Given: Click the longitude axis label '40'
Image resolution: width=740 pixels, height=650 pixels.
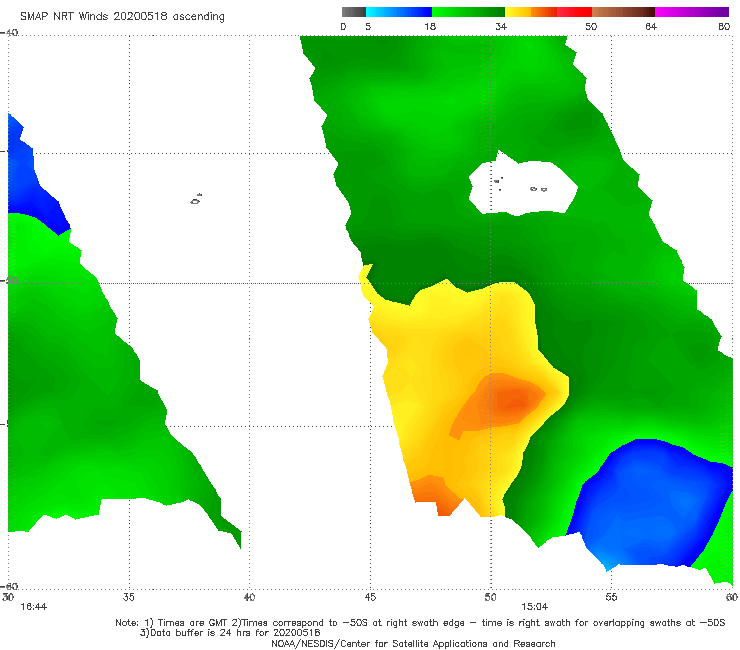Looking at the screenshot, I should coord(249,597).
